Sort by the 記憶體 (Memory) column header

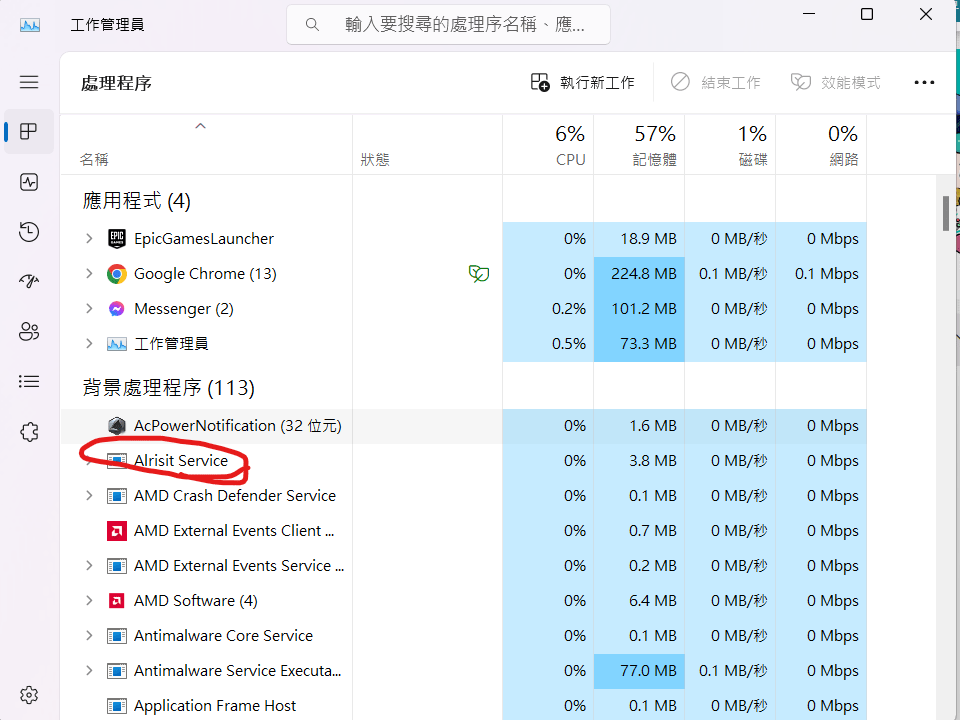[x=639, y=144]
